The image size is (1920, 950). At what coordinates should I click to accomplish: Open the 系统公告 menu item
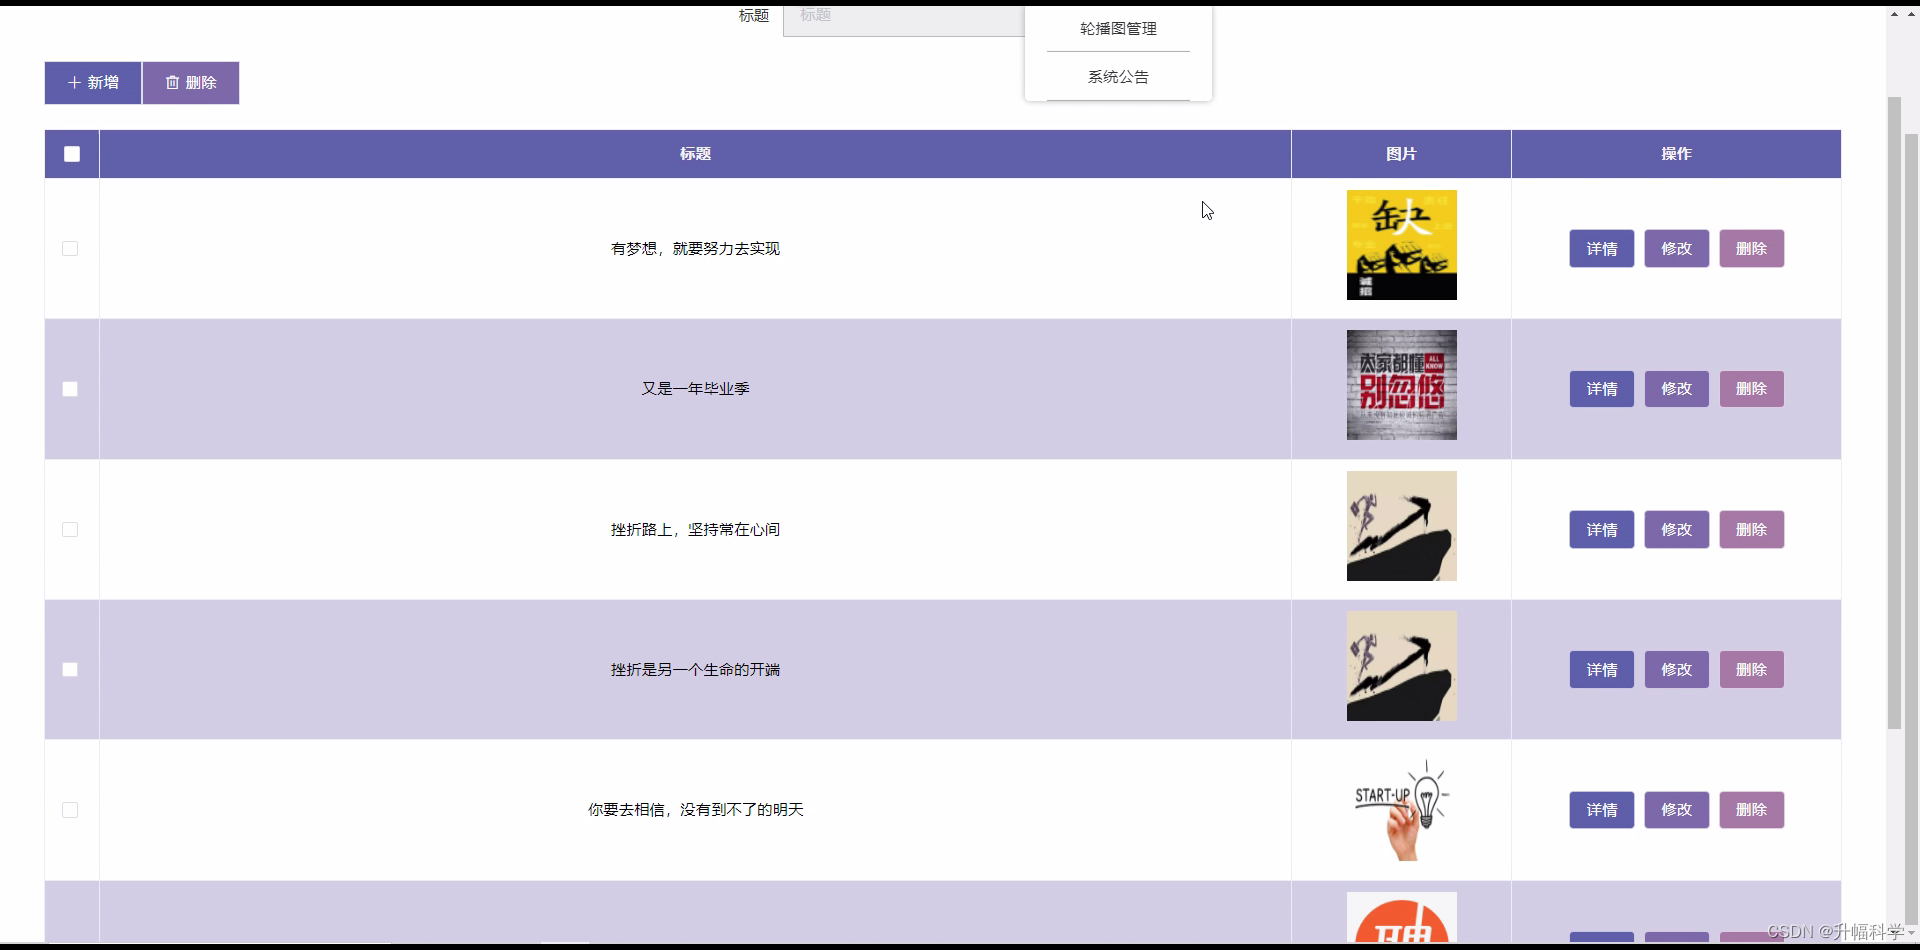(1118, 76)
